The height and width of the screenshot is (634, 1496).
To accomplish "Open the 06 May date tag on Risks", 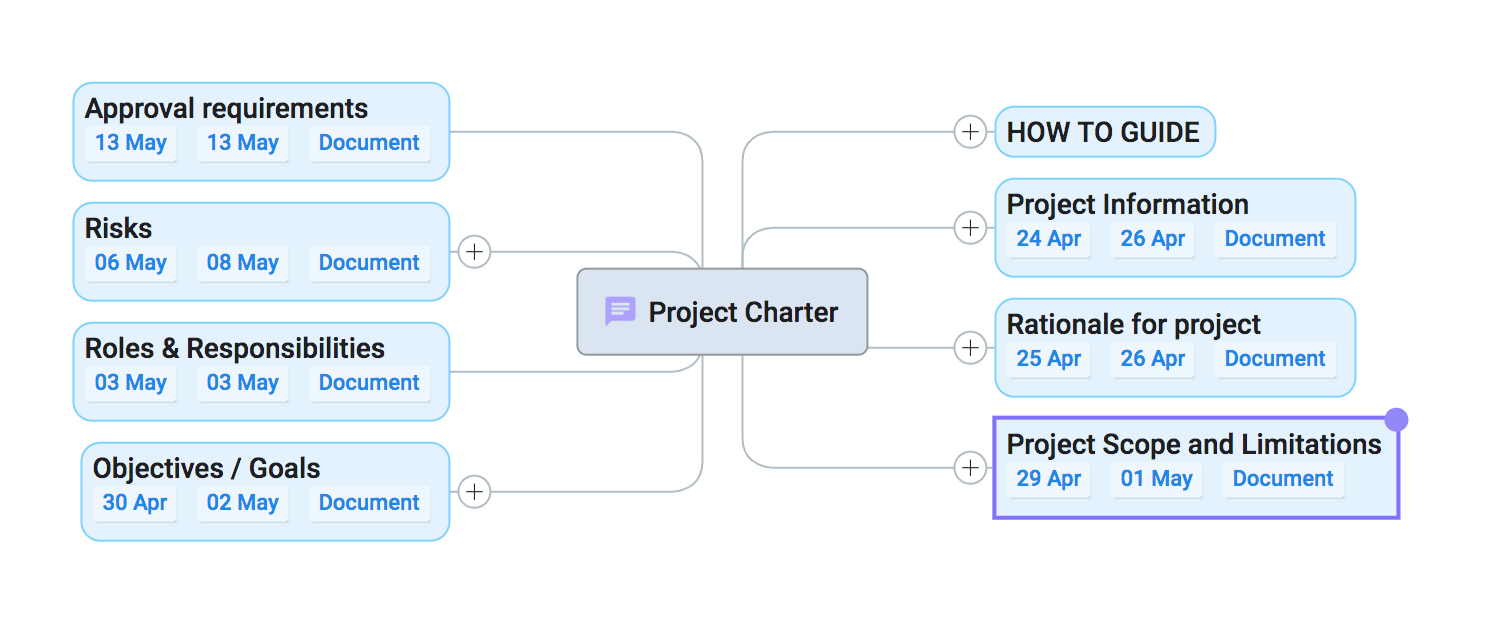I will coord(130,263).
